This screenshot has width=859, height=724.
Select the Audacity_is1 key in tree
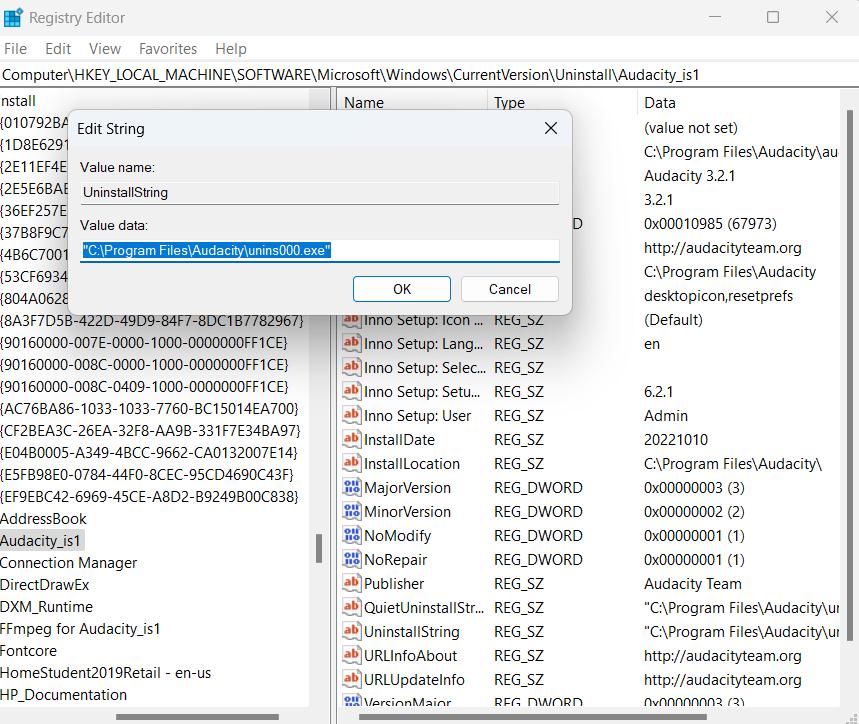42,540
